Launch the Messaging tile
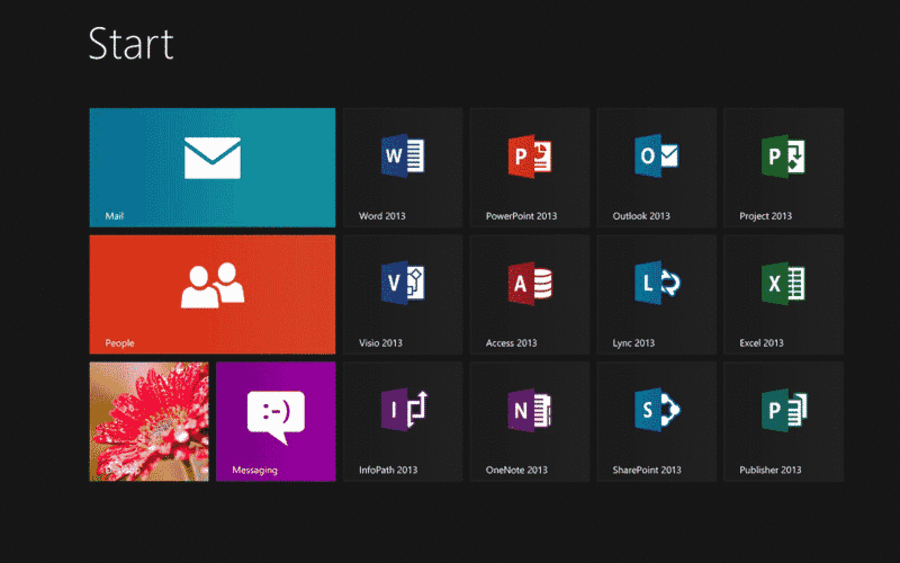 [276, 421]
